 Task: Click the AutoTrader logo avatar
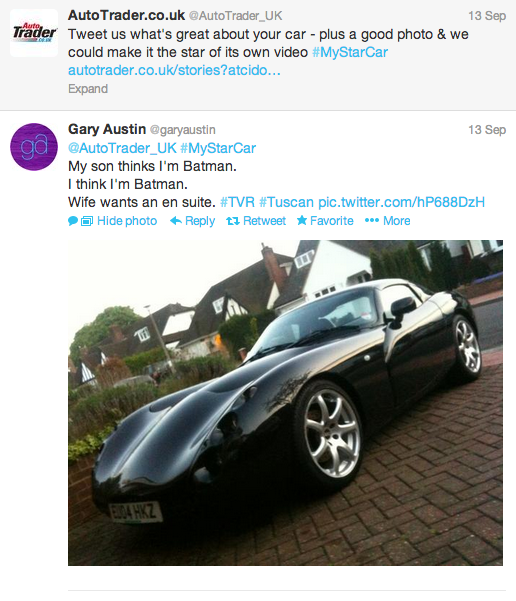[34, 33]
